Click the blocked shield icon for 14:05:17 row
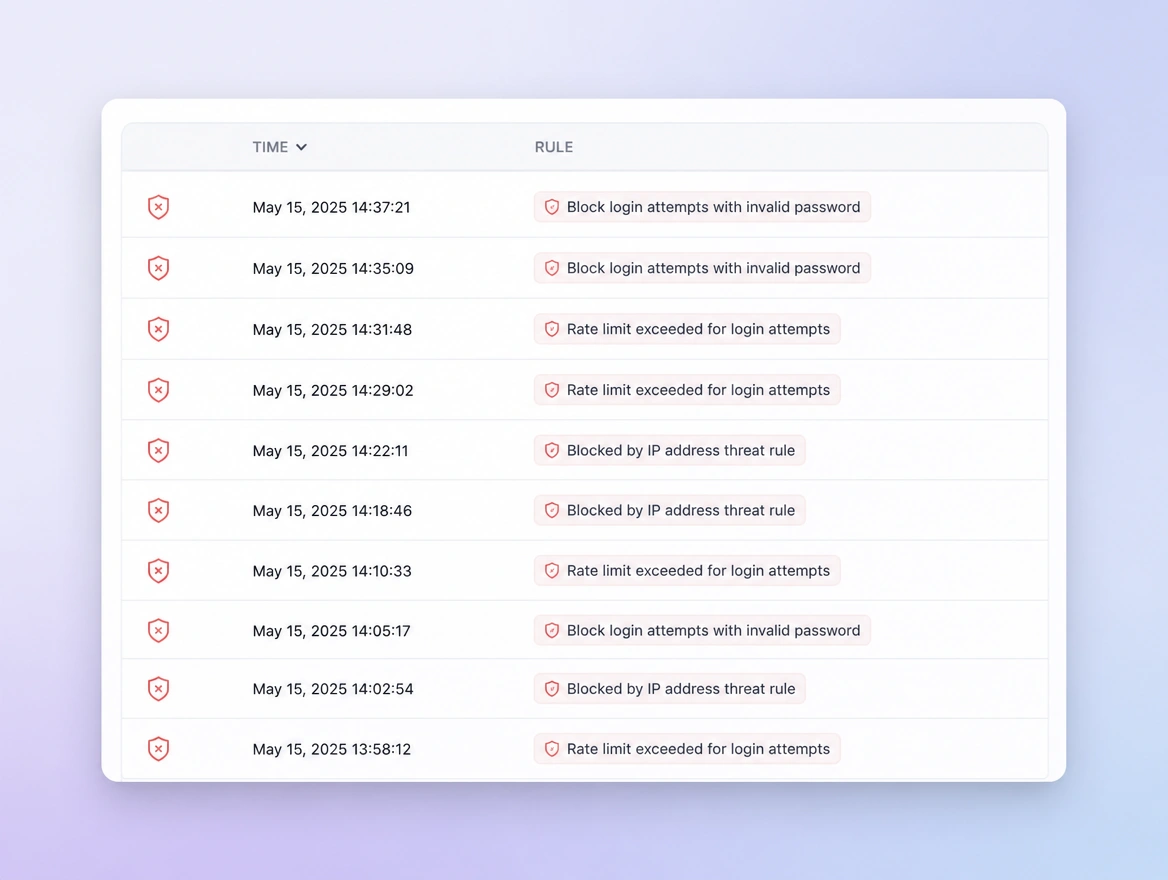The width and height of the screenshot is (1168, 880). click(x=158, y=630)
